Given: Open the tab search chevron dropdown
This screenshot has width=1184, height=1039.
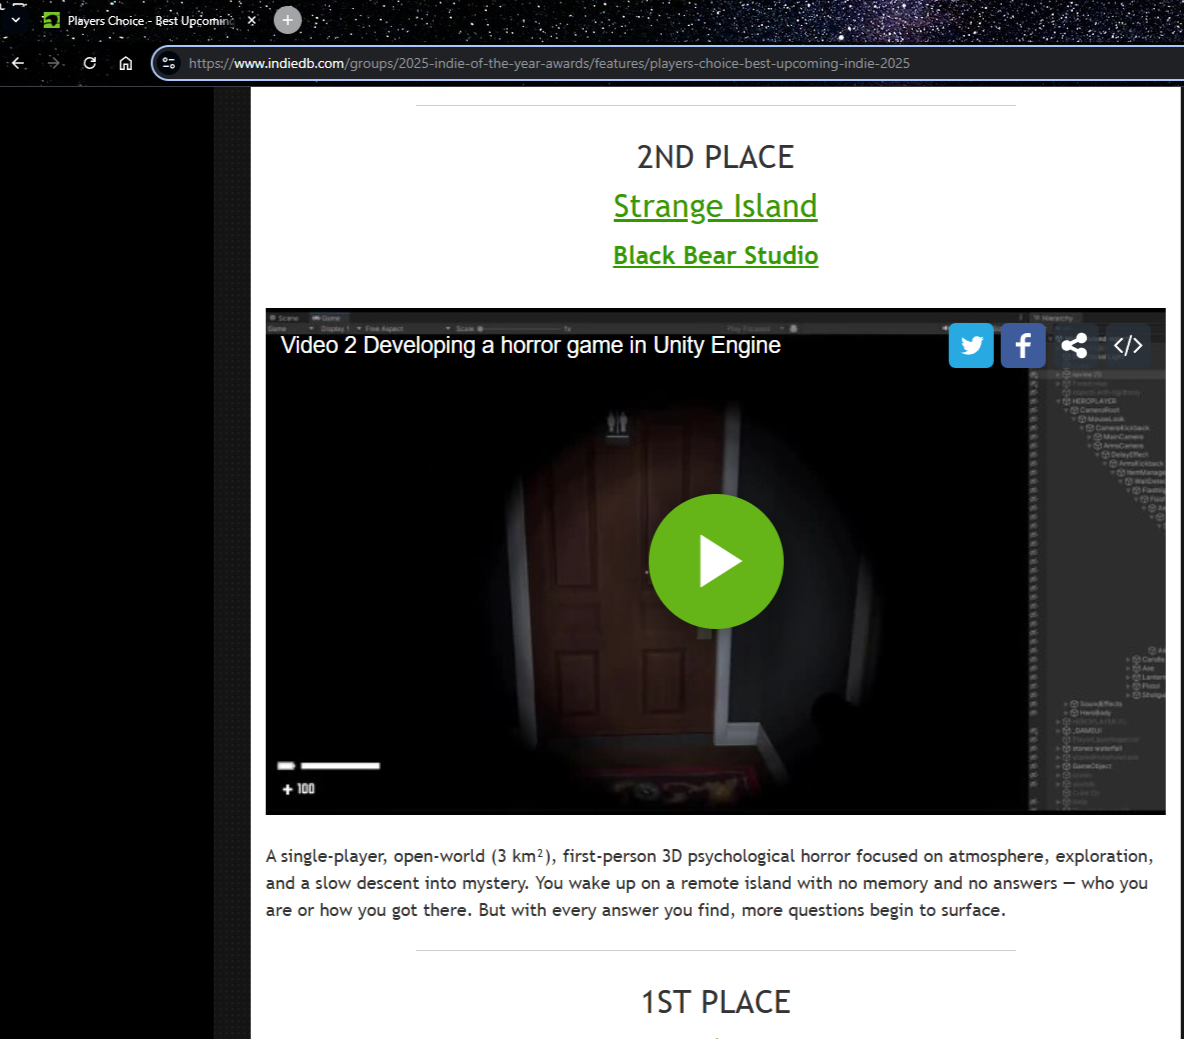Looking at the screenshot, I should [x=16, y=20].
